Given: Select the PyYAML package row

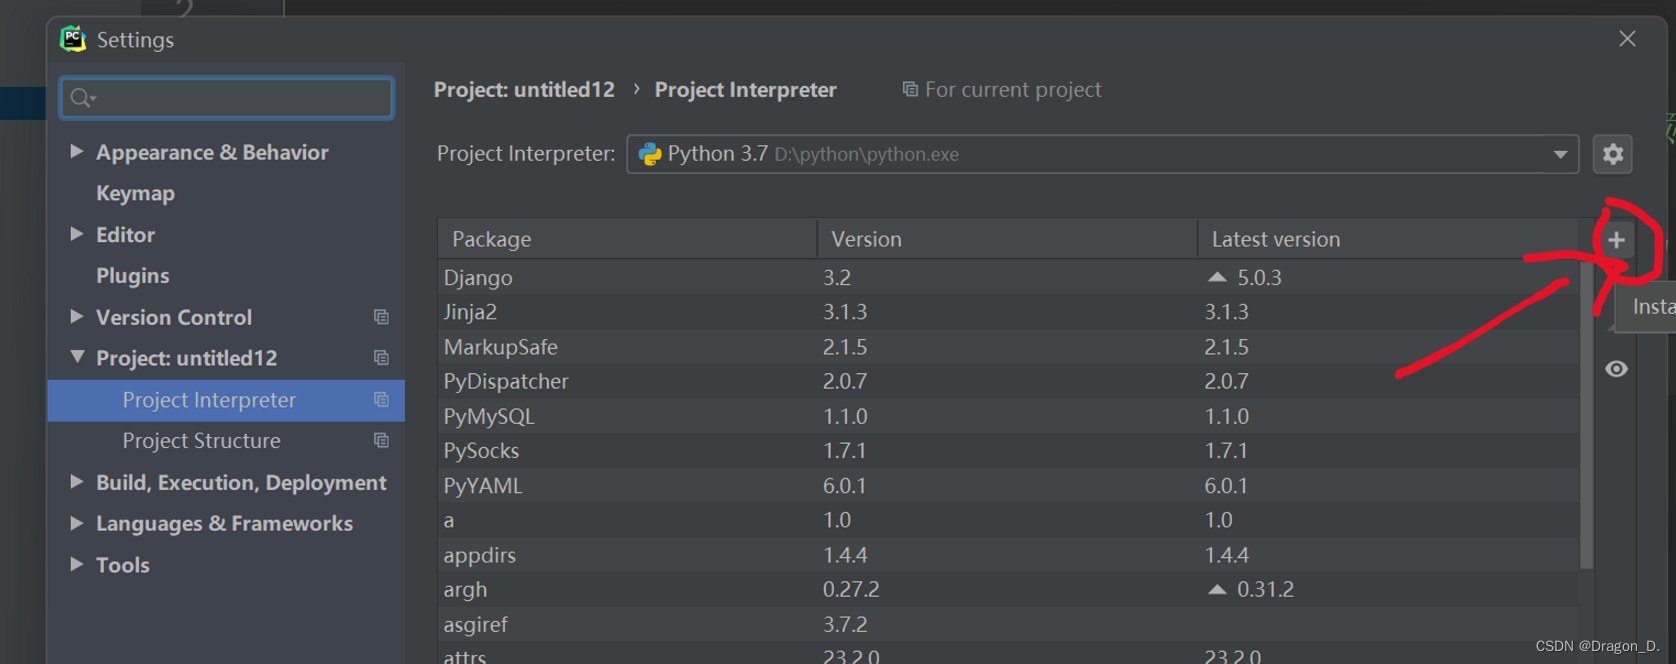Looking at the screenshot, I should (1008, 485).
